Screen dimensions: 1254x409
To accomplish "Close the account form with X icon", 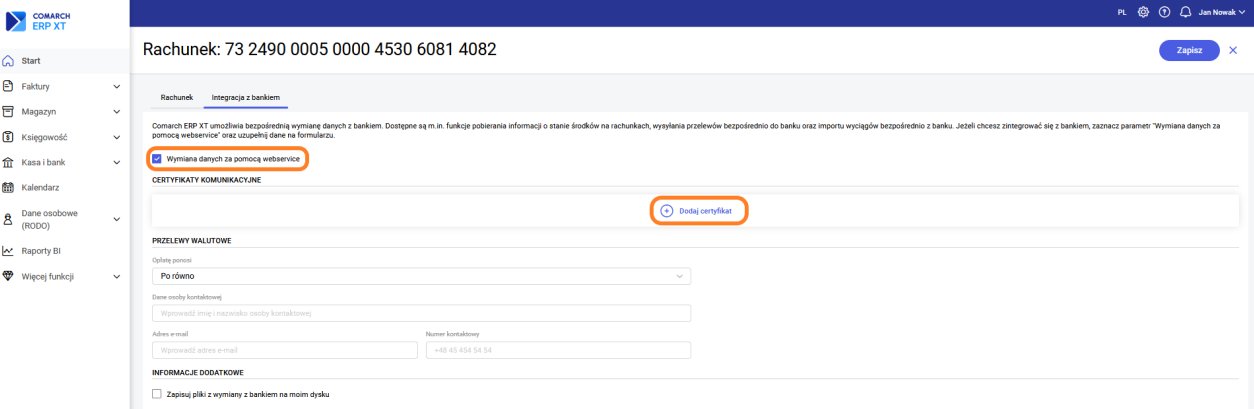I will (x=1233, y=50).
